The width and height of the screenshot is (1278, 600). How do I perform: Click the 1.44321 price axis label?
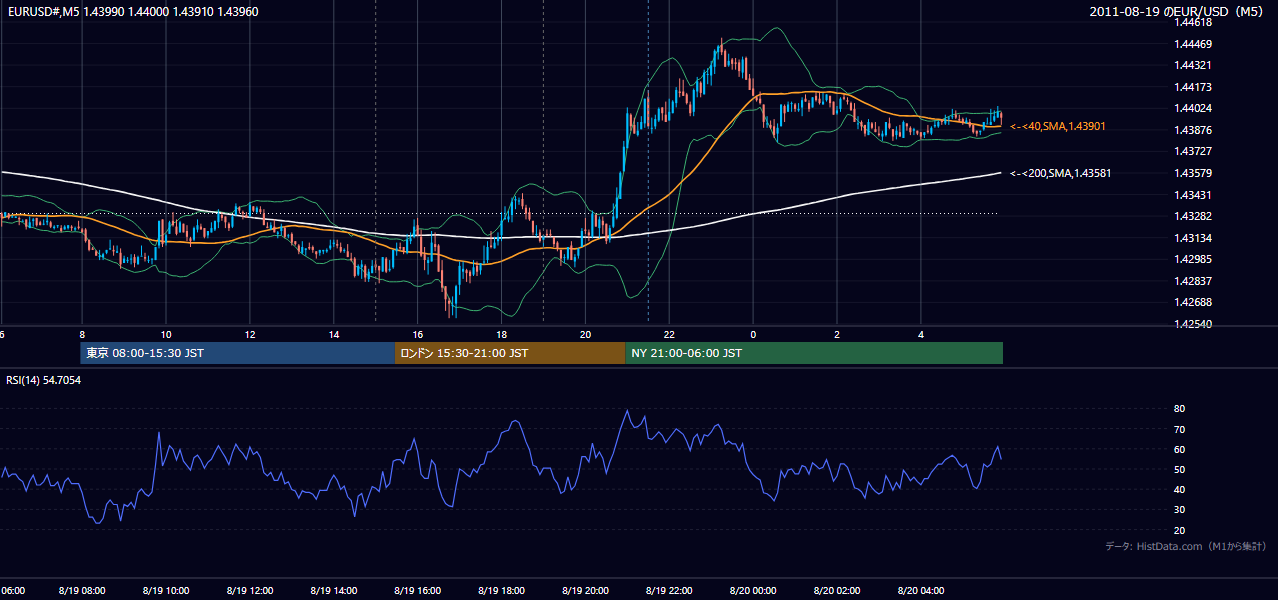1193,65
